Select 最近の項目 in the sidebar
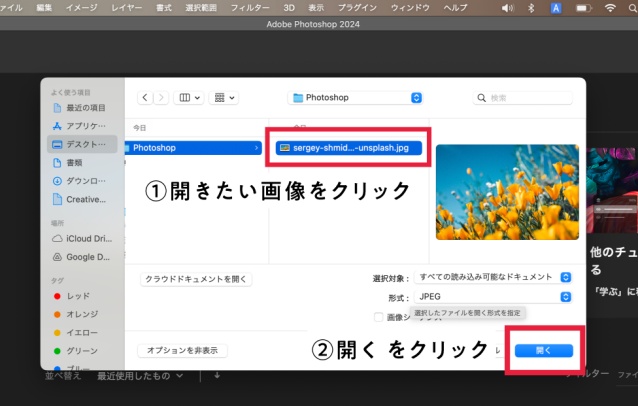Image resolution: width=638 pixels, height=406 pixels. tap(80, 108)
